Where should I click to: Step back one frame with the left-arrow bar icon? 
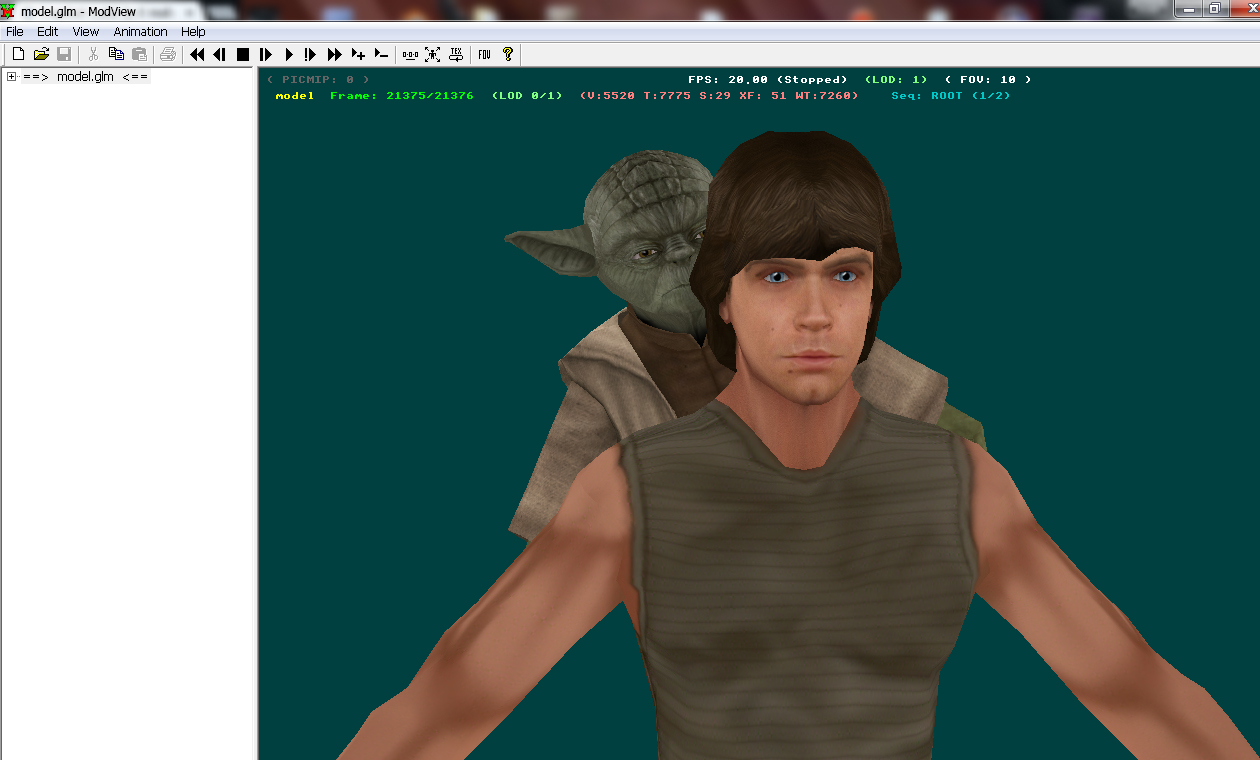point(220,54)
